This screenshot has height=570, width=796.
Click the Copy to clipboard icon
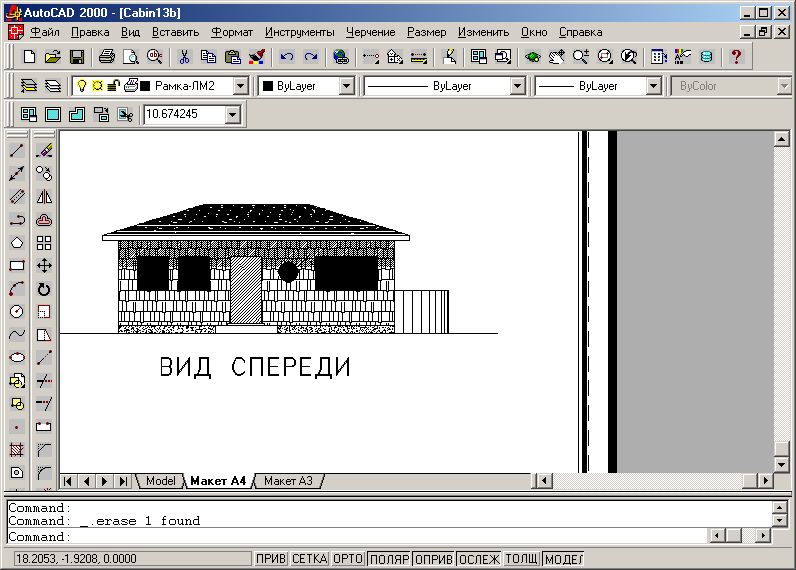pos(208,56)
